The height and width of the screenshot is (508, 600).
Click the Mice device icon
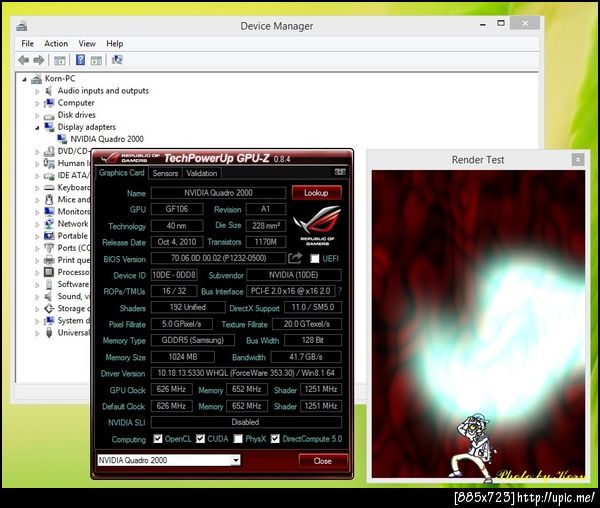tap(49, 200)
